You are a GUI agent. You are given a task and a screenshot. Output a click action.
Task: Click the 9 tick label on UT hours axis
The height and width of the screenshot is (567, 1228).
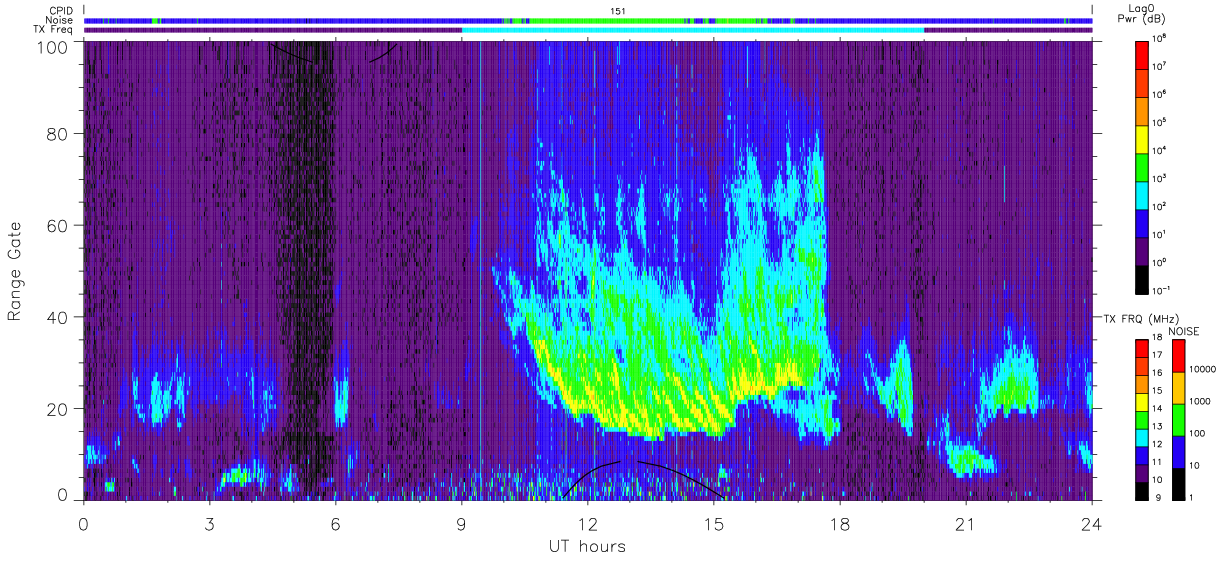(462, 523)
